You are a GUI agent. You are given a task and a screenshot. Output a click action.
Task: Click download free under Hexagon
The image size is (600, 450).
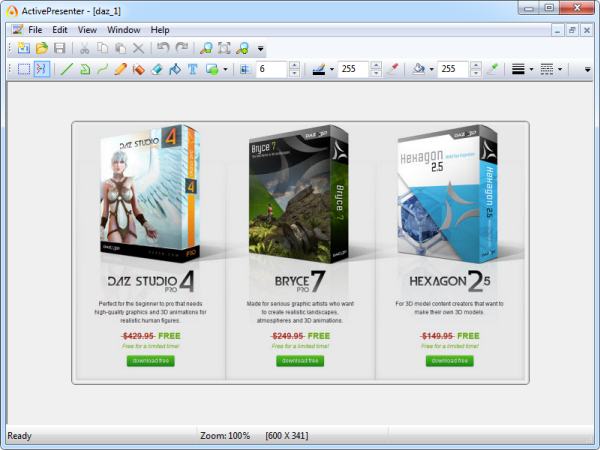click(x=450, y=360)
